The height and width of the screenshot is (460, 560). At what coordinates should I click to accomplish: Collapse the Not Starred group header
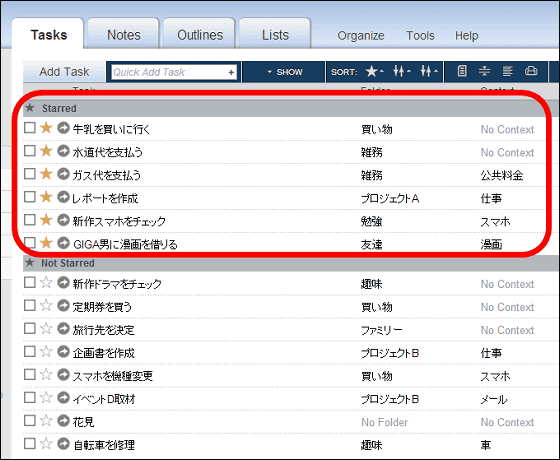tap(291, 263)
